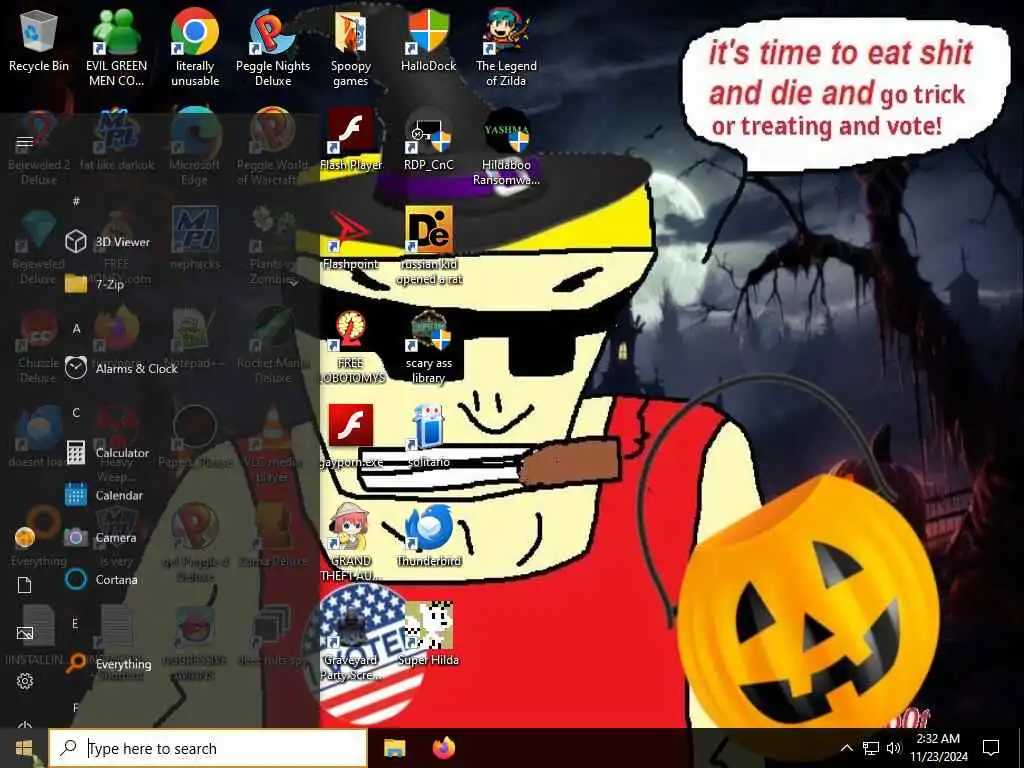Launch Firefox from the taskbar

[444, 748]
